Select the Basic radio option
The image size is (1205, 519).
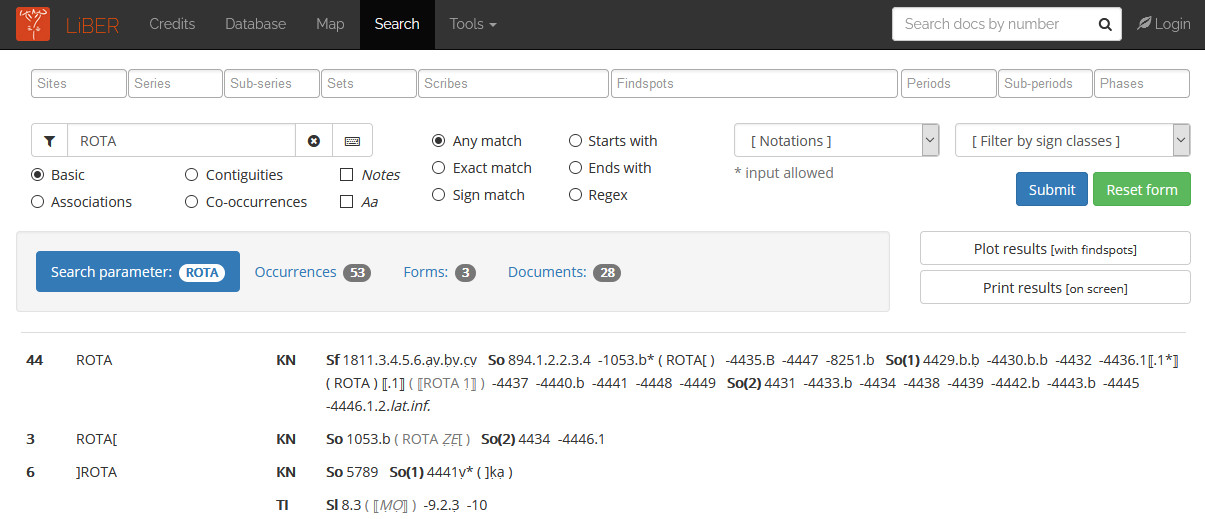click(x=38, y=175)
